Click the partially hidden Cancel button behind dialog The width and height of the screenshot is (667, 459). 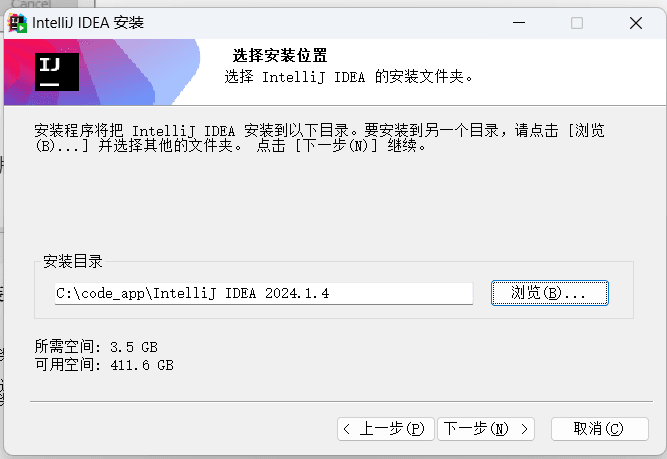(x=30, y=5)
